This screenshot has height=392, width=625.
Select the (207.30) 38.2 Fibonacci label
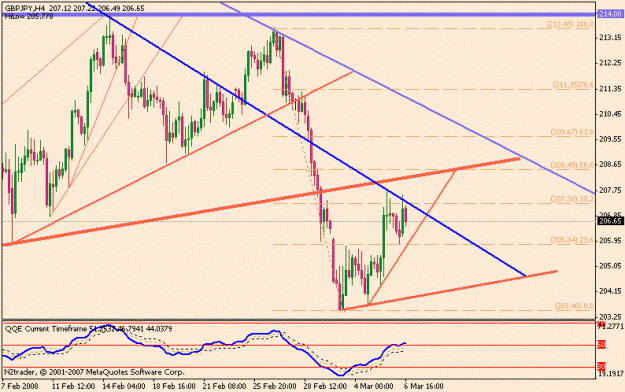coord(572,199)
